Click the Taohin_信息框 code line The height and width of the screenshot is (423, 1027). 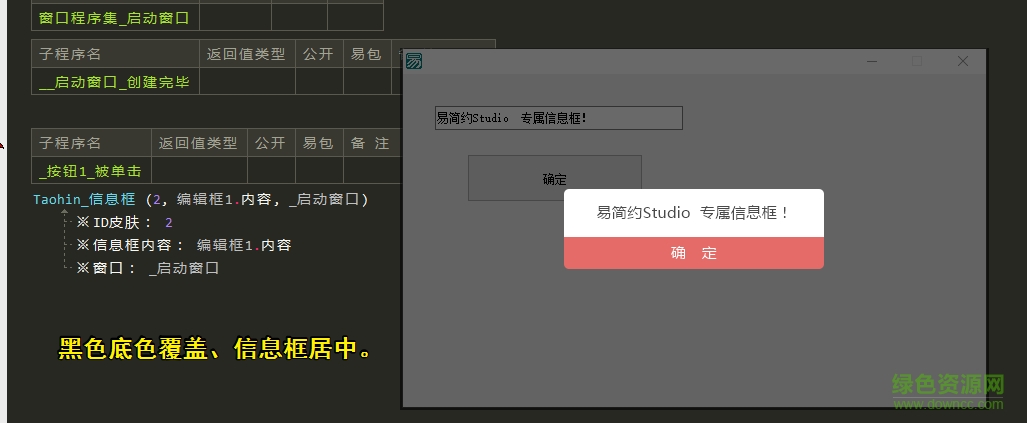[x=201, y=199]
